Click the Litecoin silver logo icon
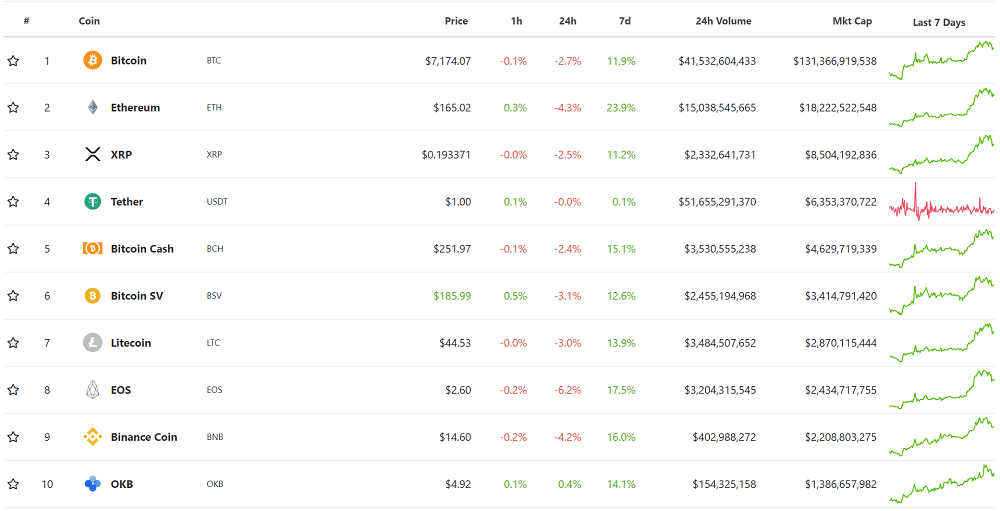This screenshot has height=511, width=1000. point(92,343)
